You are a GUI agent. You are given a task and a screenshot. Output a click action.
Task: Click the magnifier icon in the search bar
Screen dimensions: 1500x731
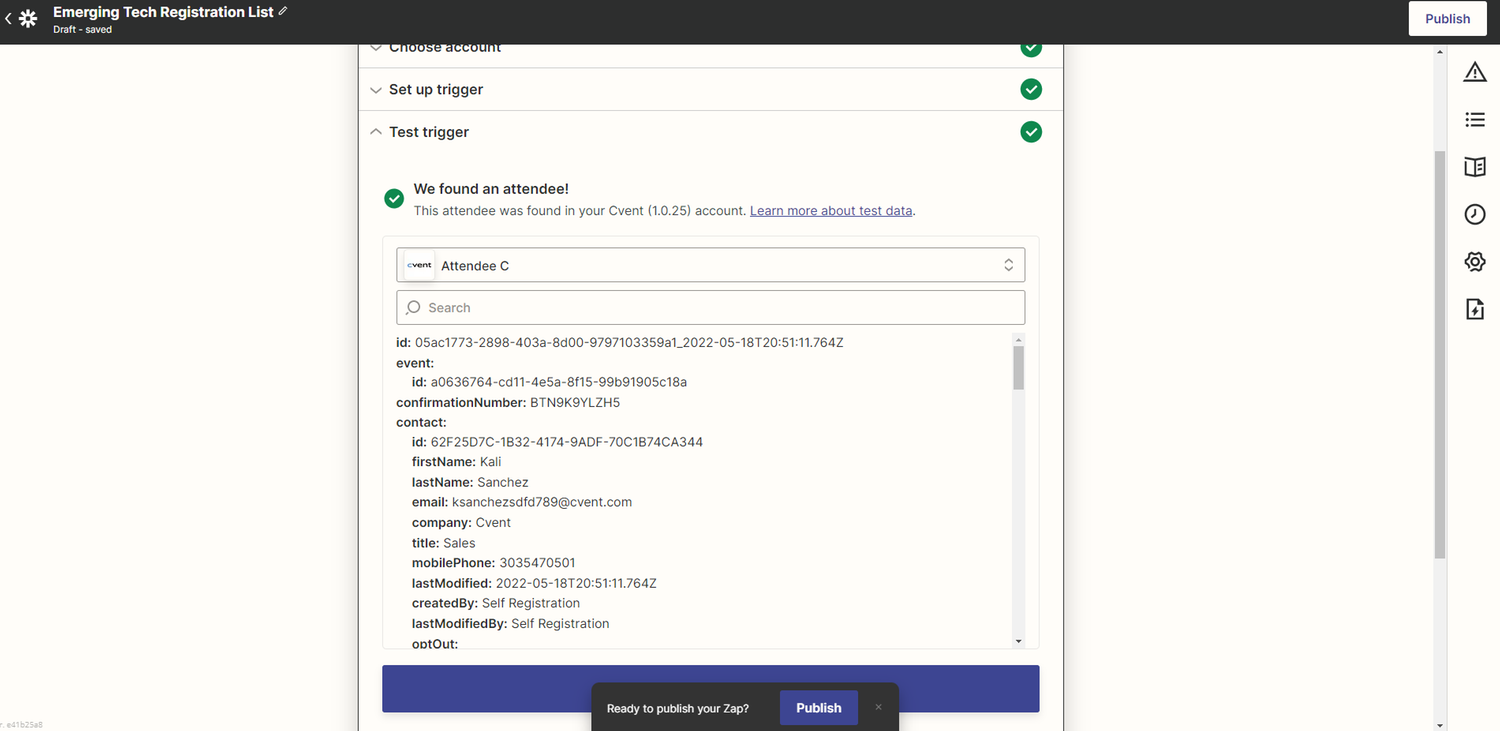point(412,307)
